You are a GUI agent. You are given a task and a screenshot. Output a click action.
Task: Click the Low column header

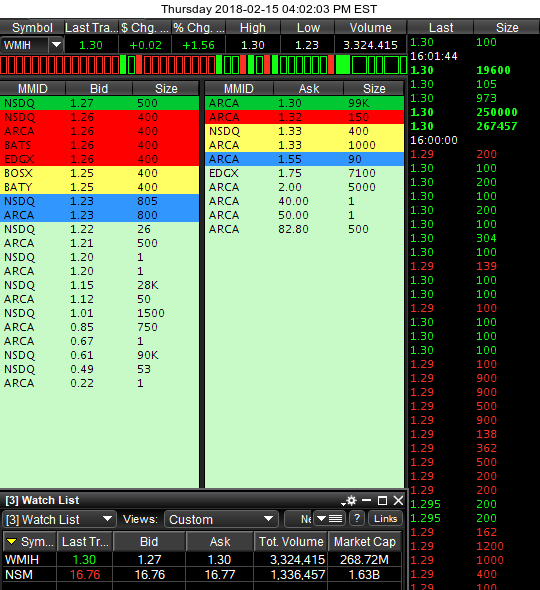pos(307,27)
